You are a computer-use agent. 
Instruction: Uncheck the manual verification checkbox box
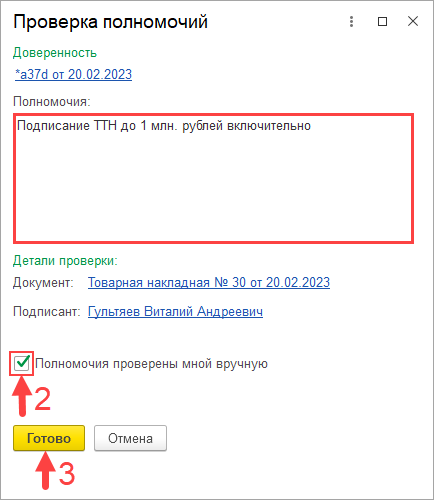[x=22, y=363]
